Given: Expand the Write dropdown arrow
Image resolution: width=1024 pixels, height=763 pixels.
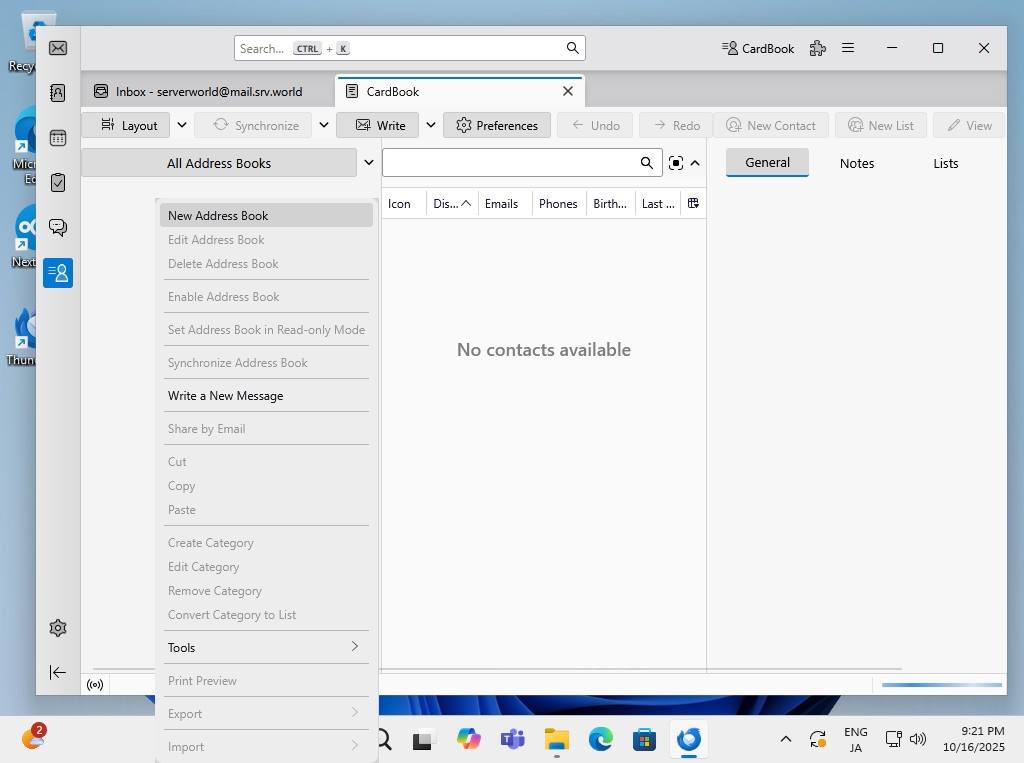Looking at the screenshot, I should (x=430, y=126).
